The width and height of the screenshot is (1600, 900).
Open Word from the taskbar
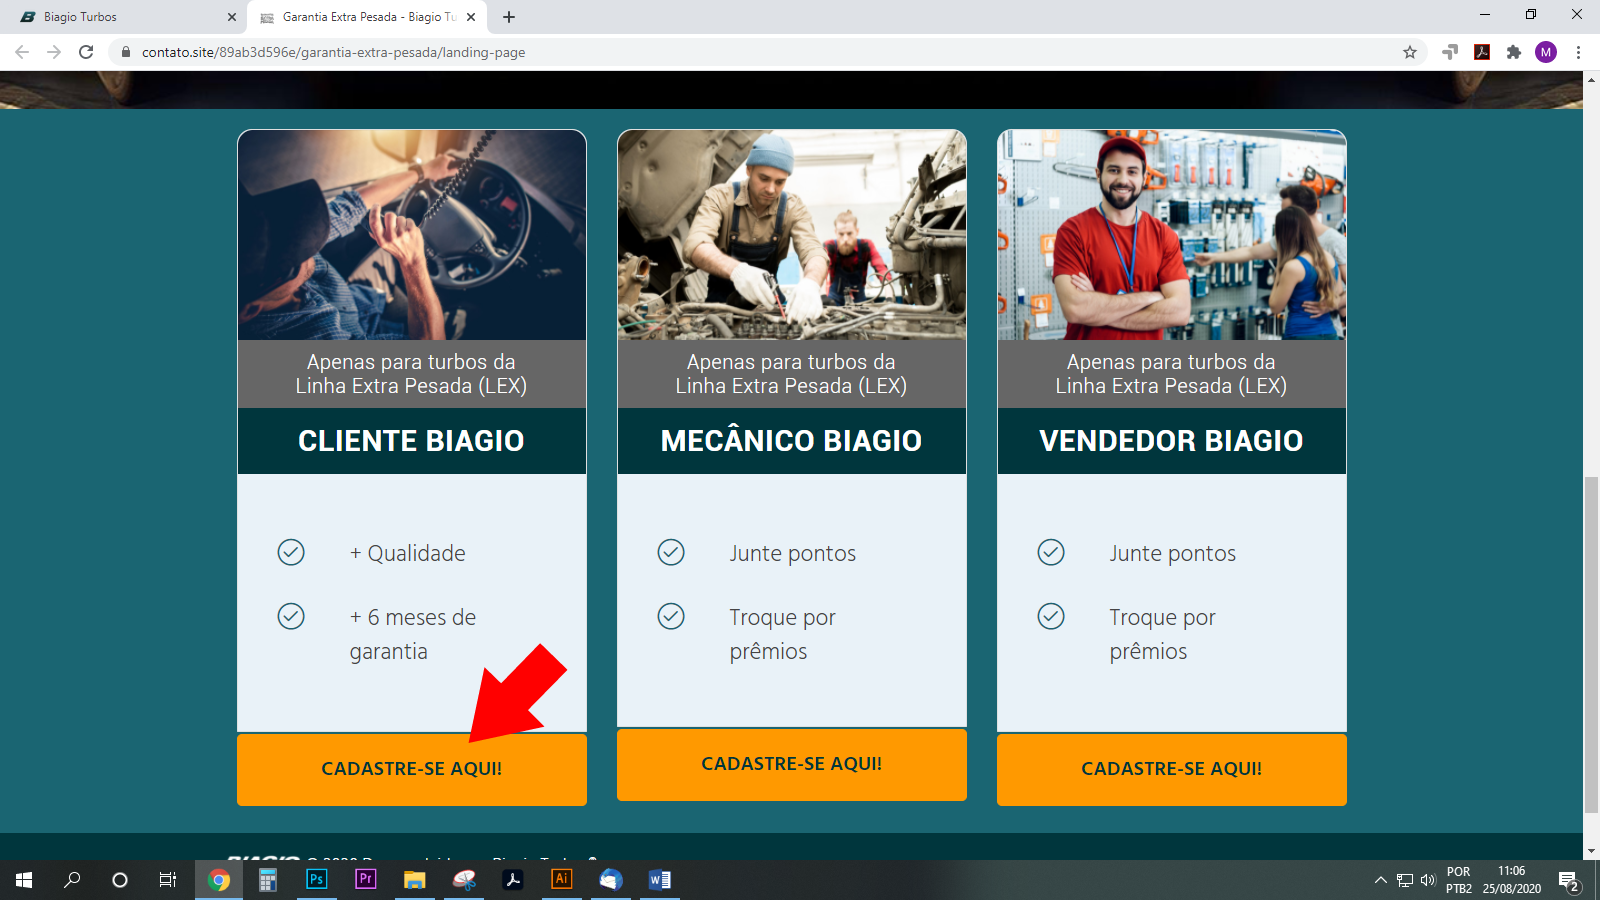pos(660,880)
